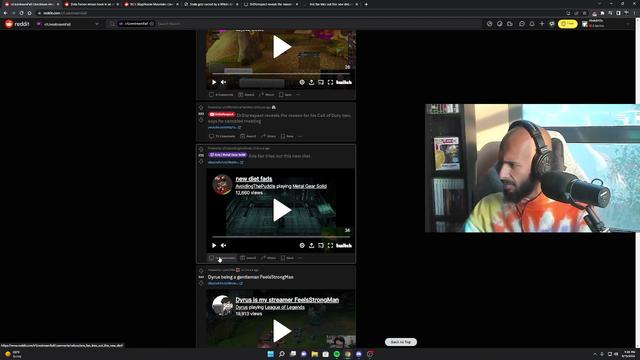The height and width of the screenshot is (360, 640).
Task: Upvote the DrDisrespect Call of Duty post
Action: (201, 108)
